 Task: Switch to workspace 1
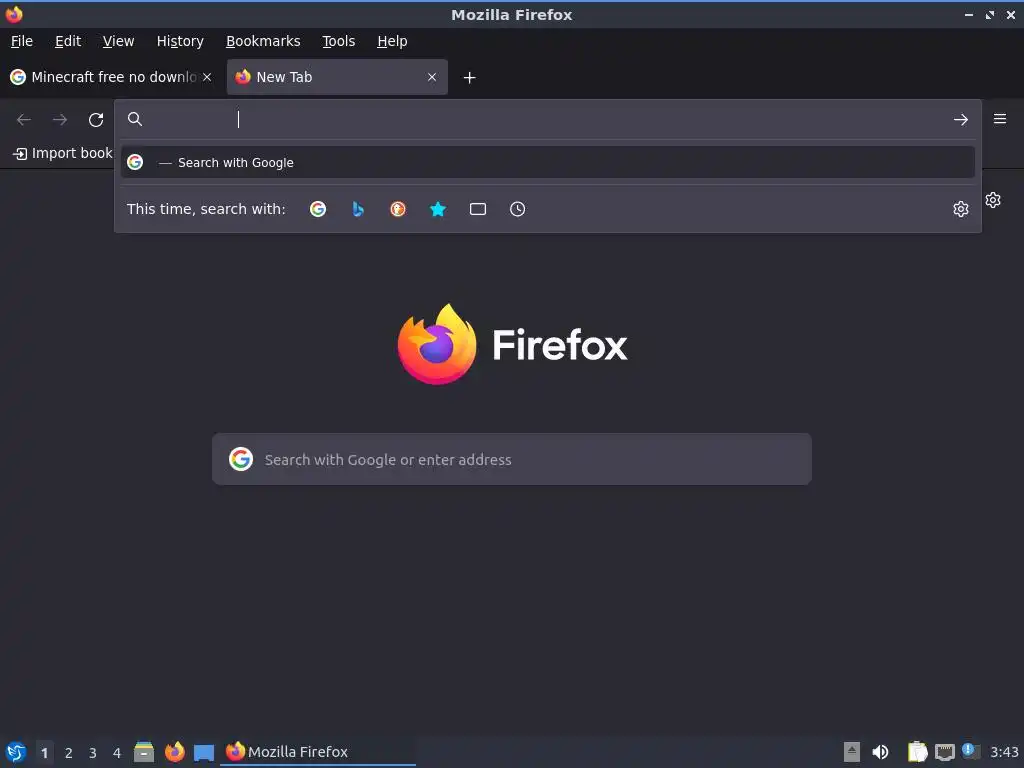coord(44,753)
